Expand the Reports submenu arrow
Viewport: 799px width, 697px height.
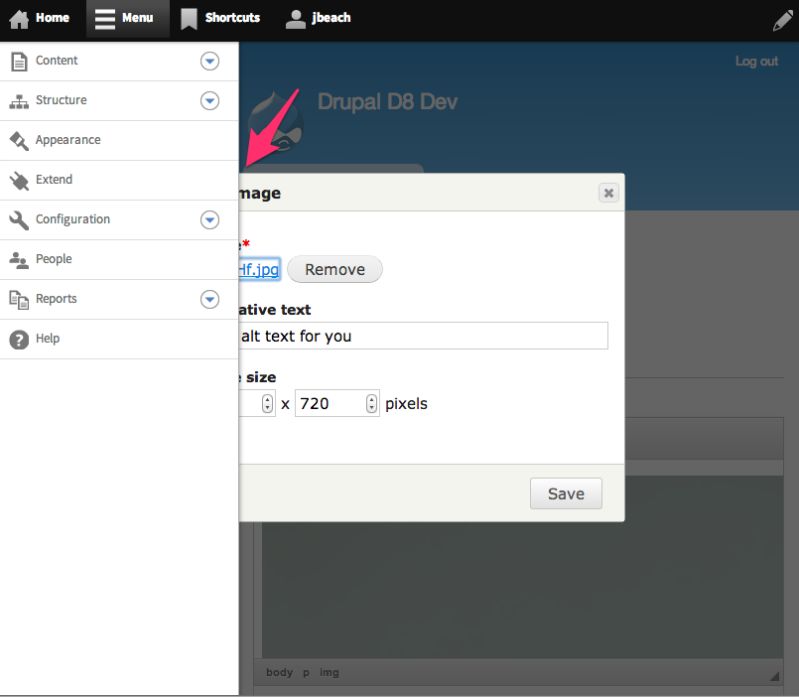coord(209,300)
